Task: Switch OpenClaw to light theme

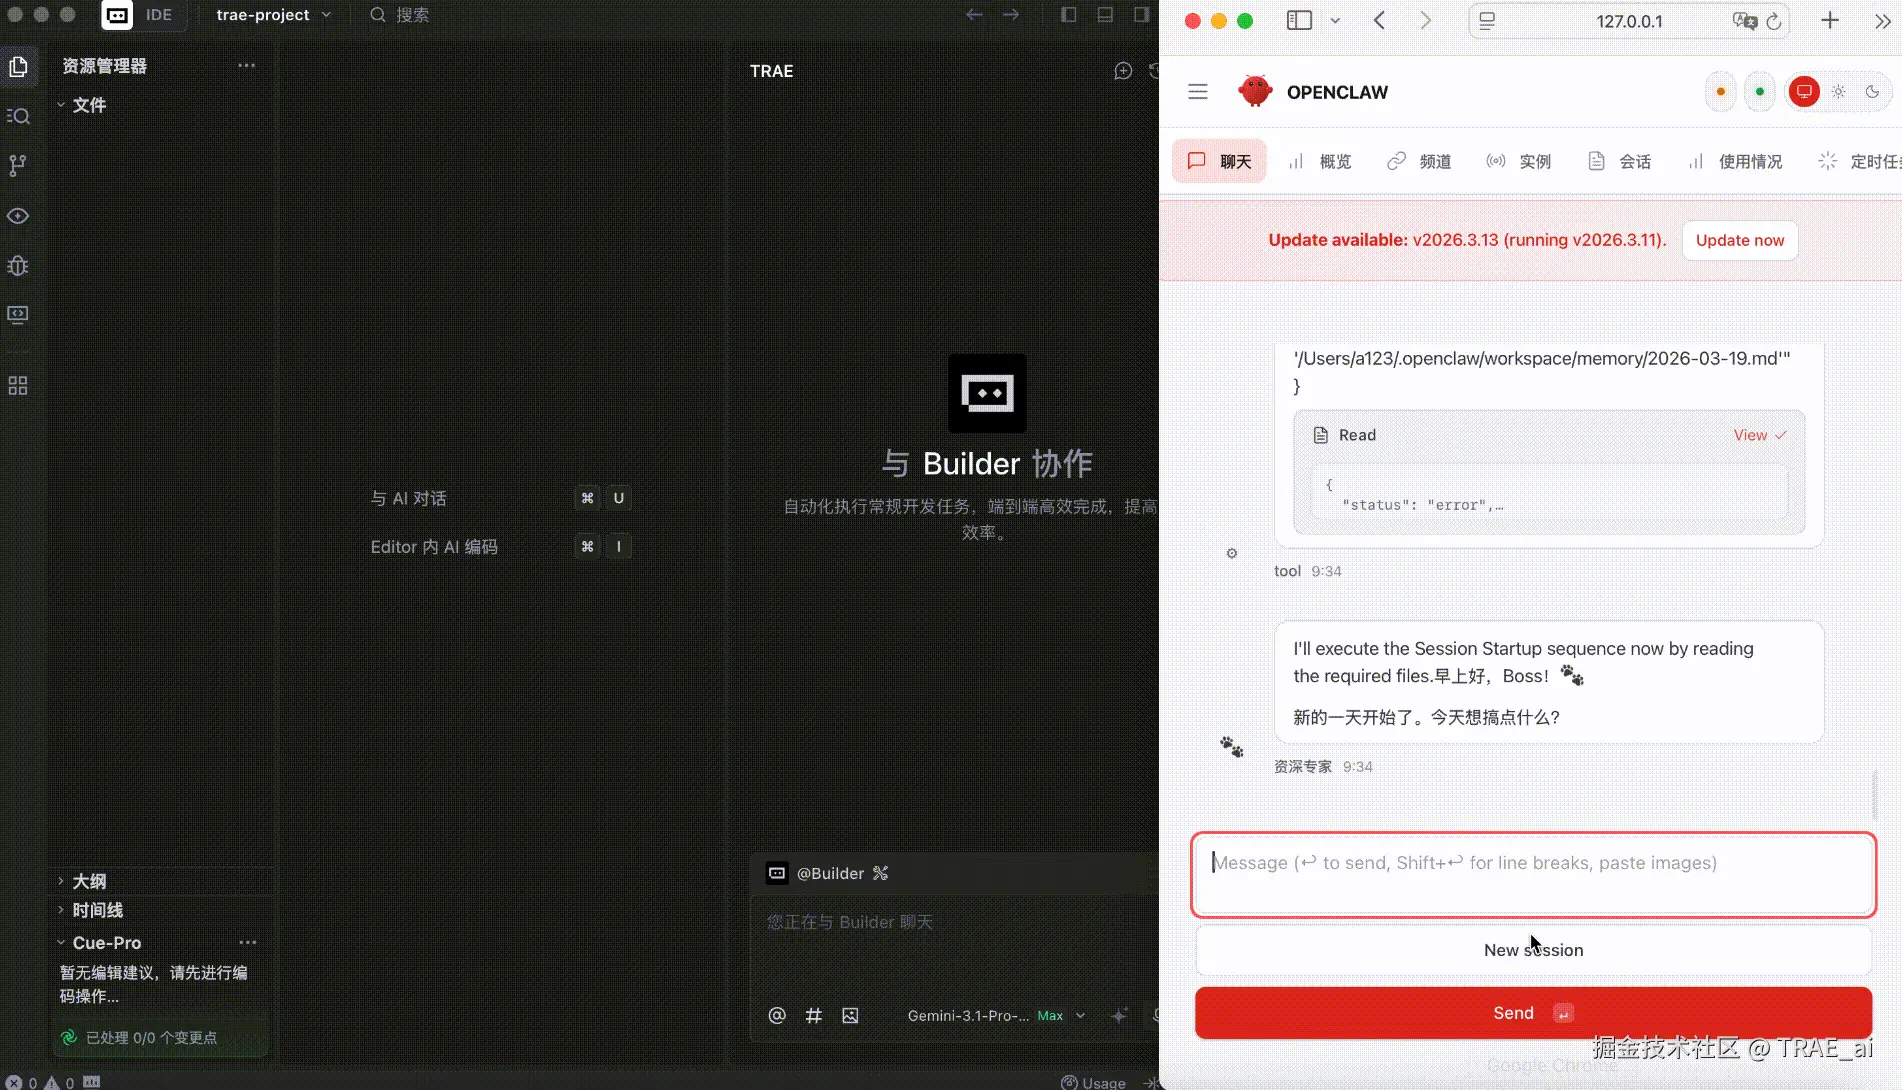Action: [1839, 92]
